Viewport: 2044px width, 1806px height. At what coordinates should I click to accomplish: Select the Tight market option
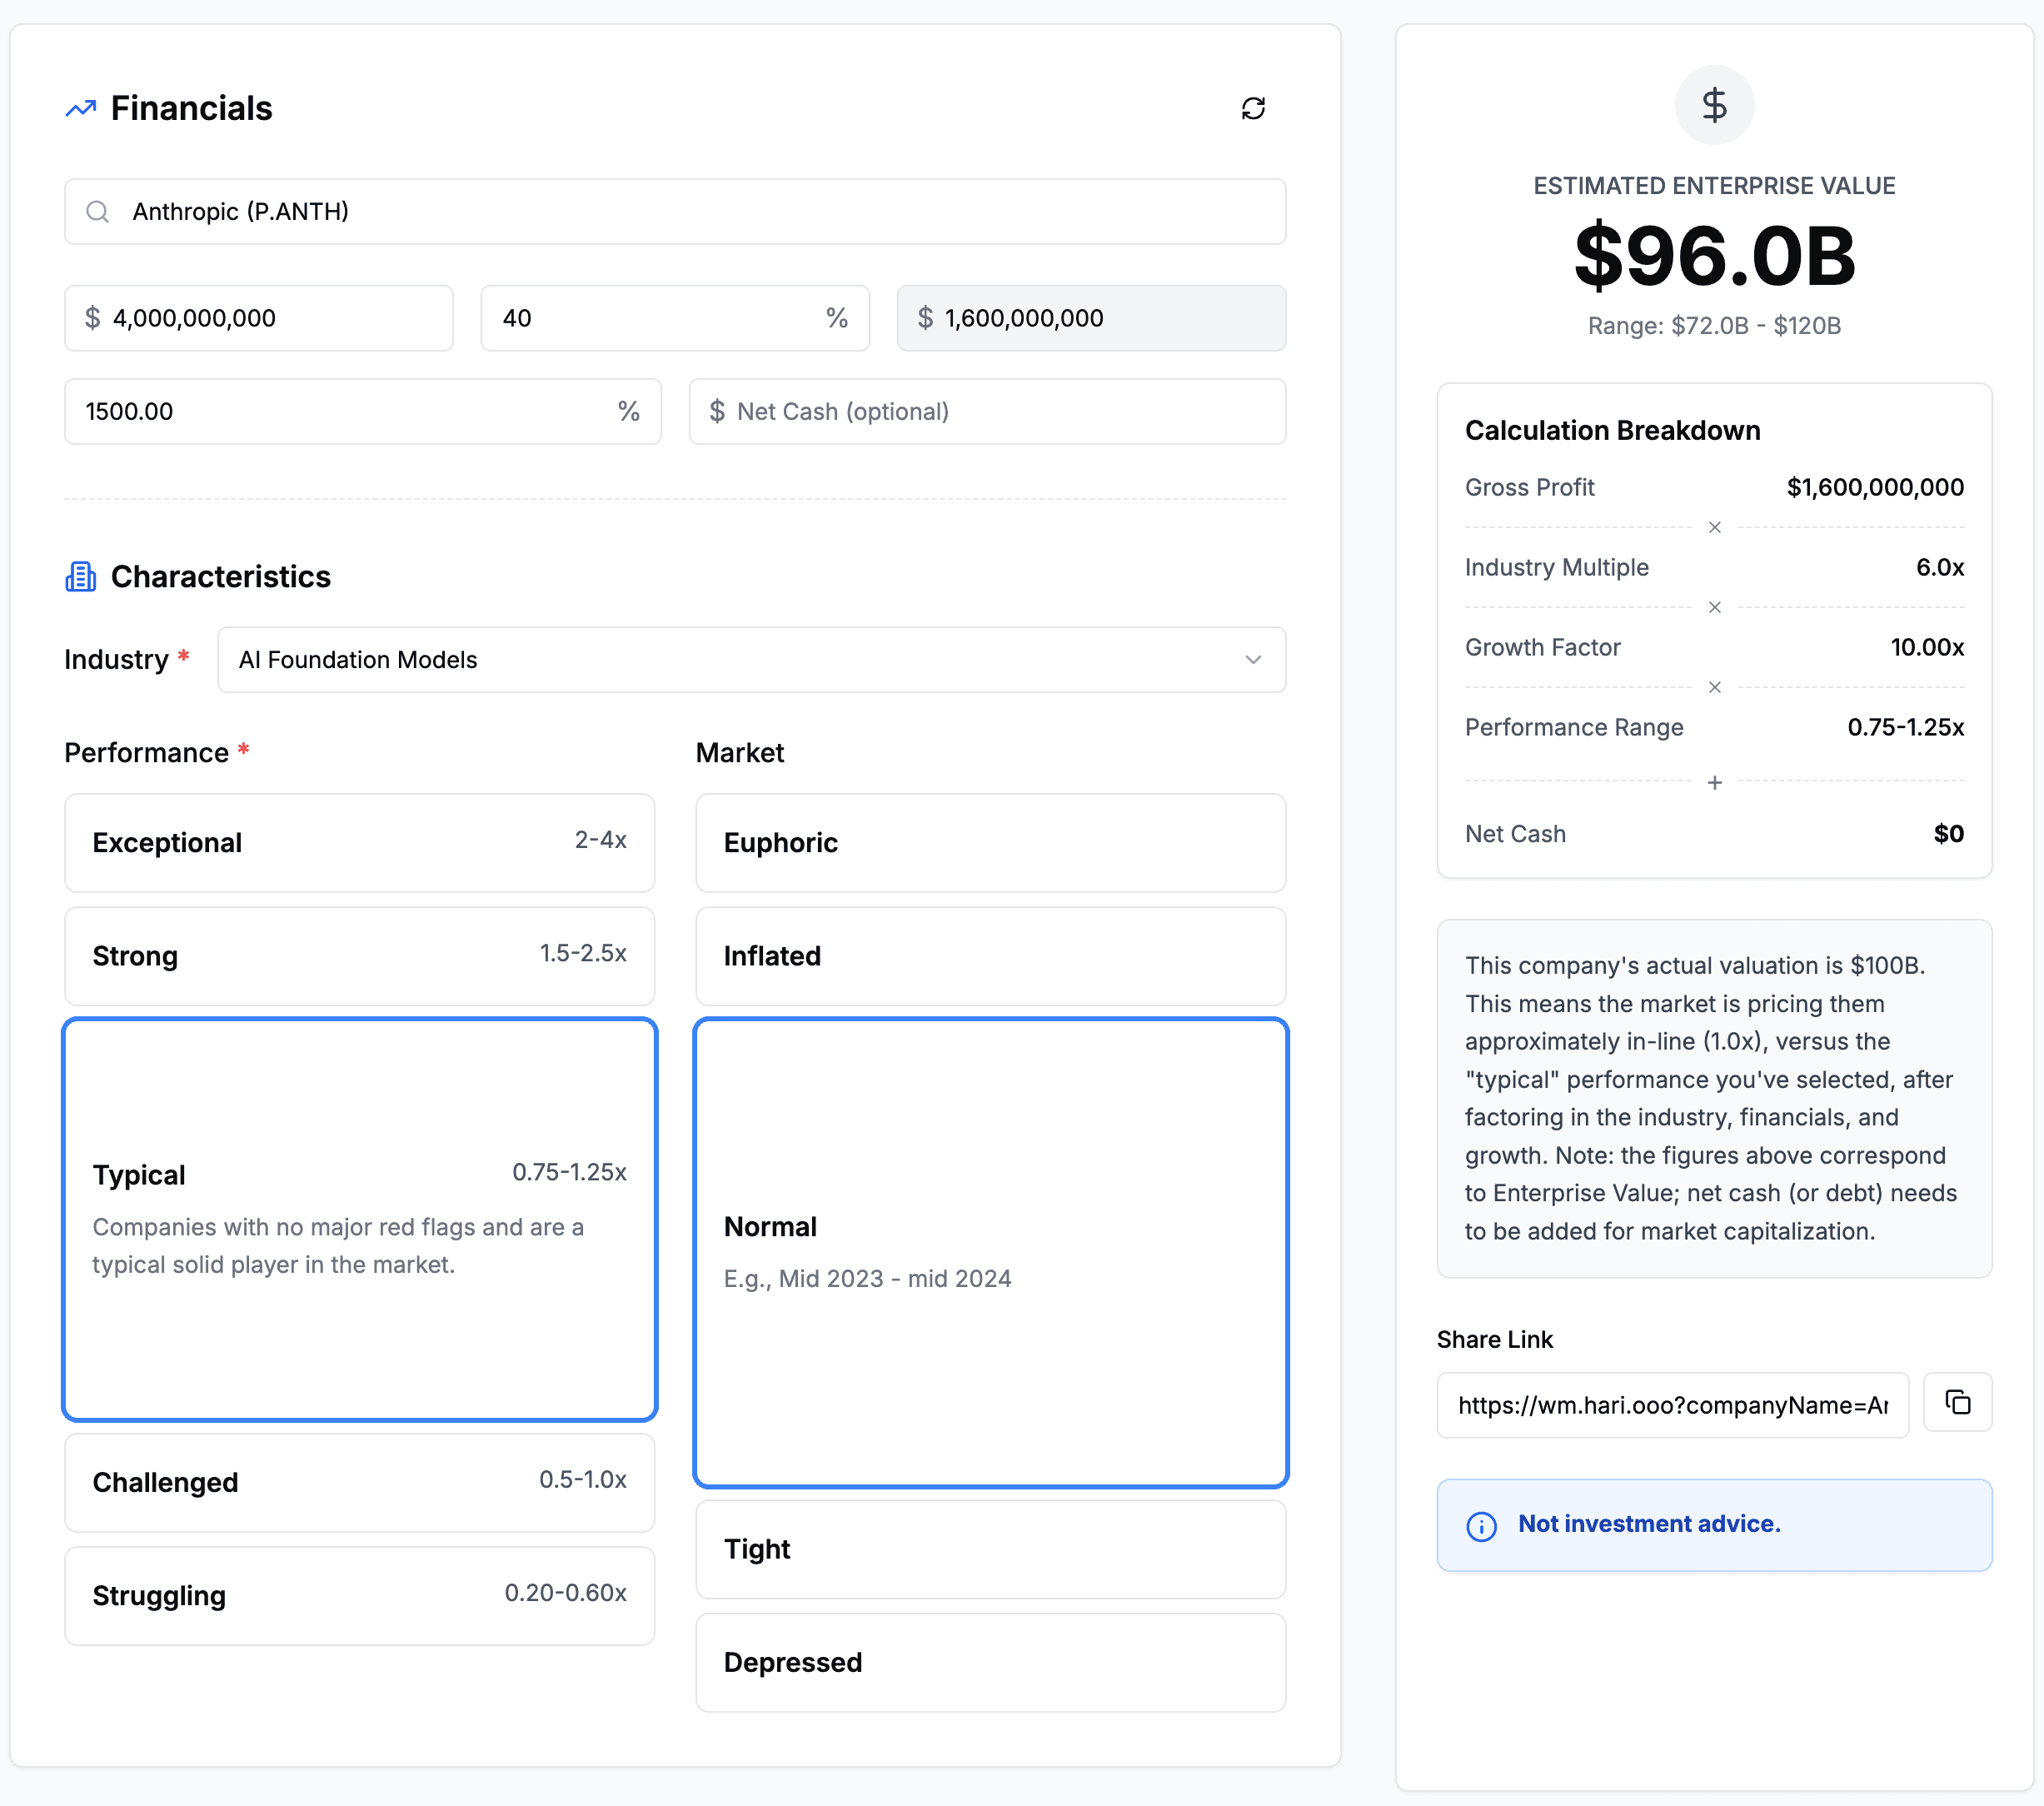[989, 1549]
